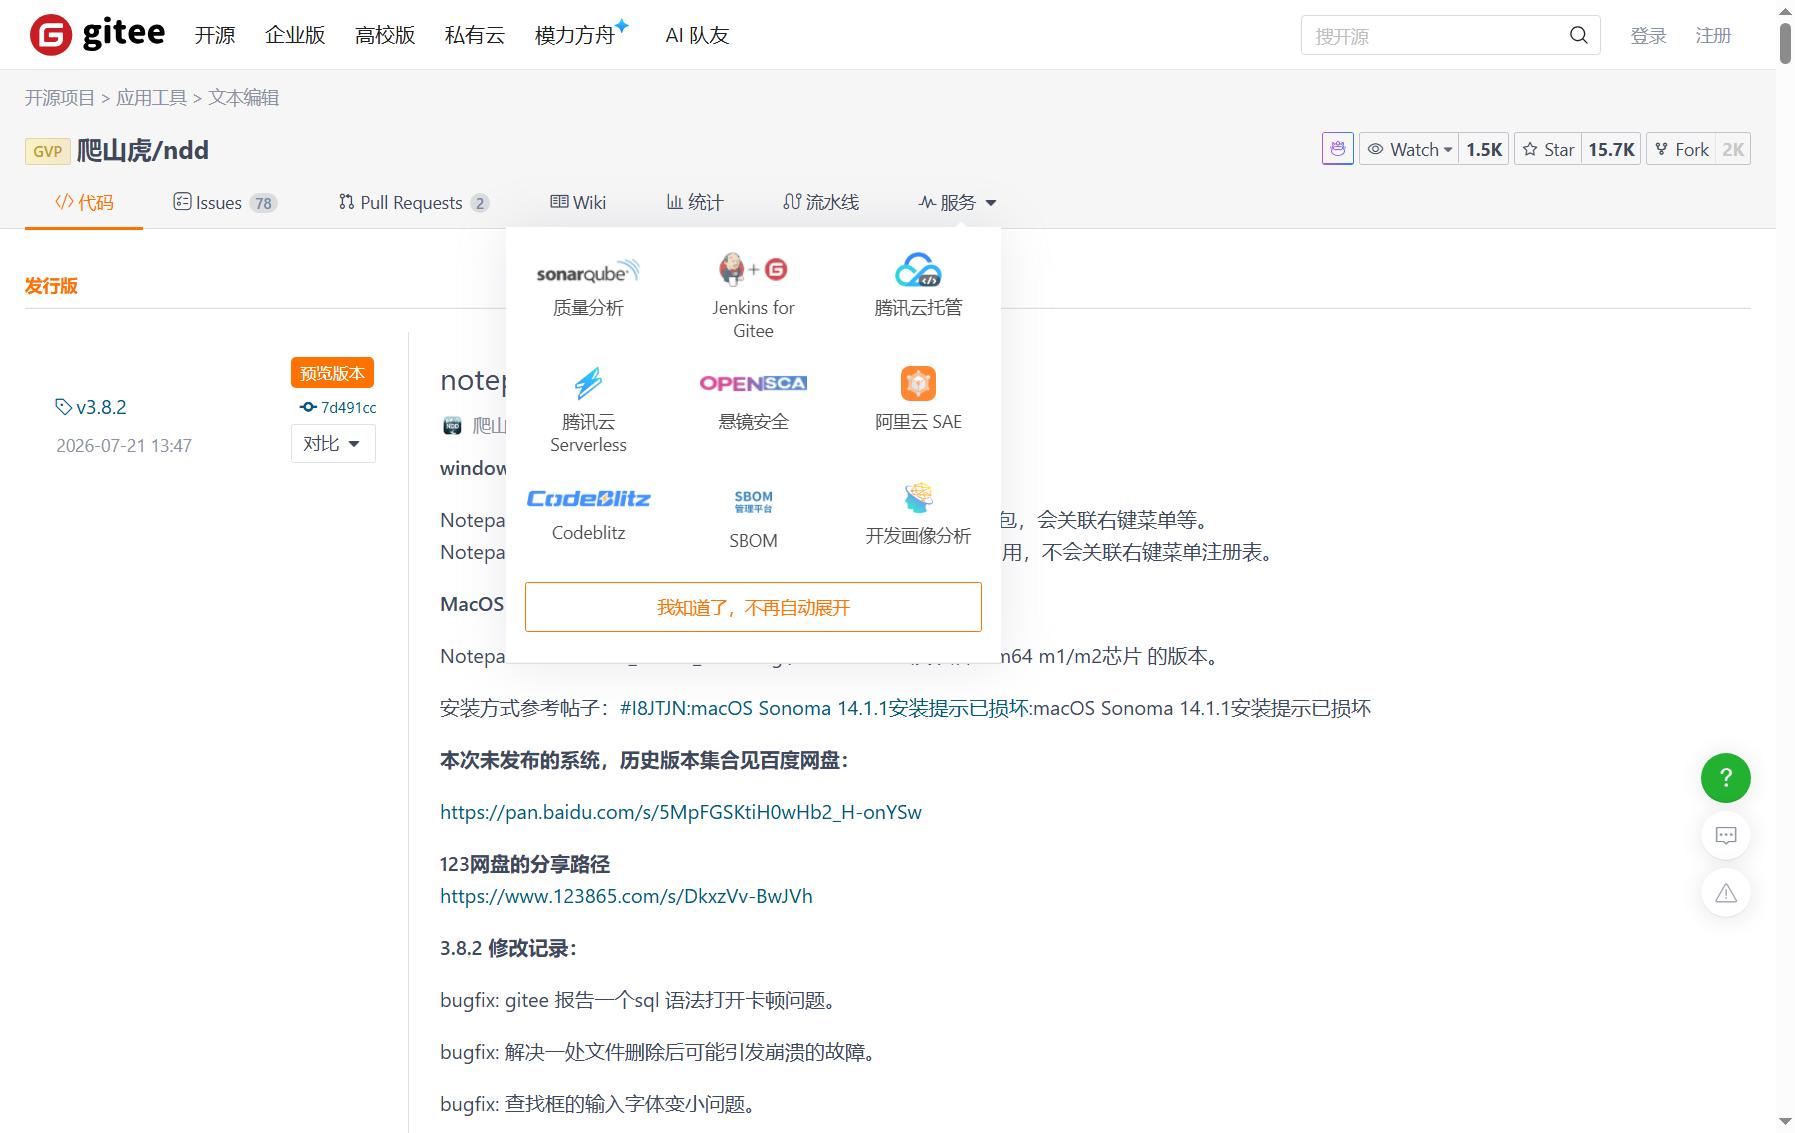Click the Gitee logo
This screenshot has height=1133, width=1795.
(97, 35)
